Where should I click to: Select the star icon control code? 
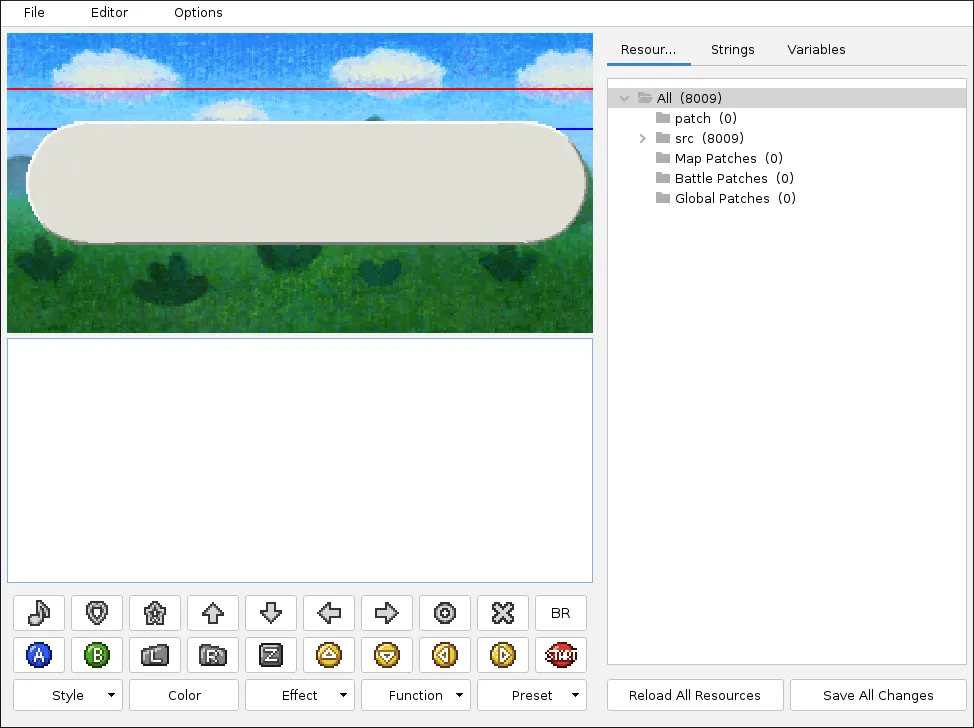(x=154, y=613)
